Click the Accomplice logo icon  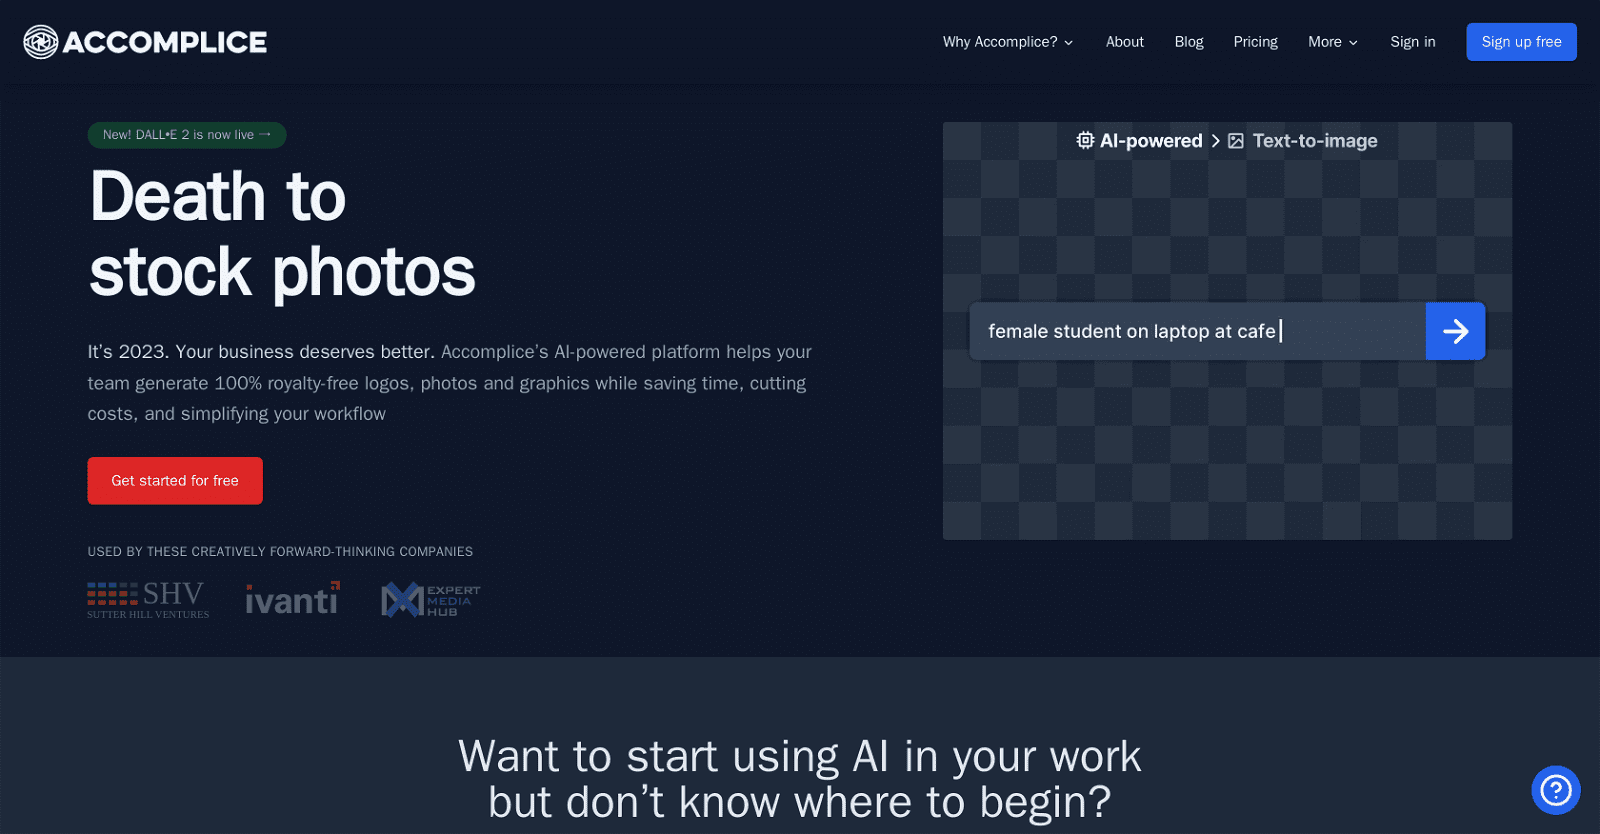pos(41,42)
